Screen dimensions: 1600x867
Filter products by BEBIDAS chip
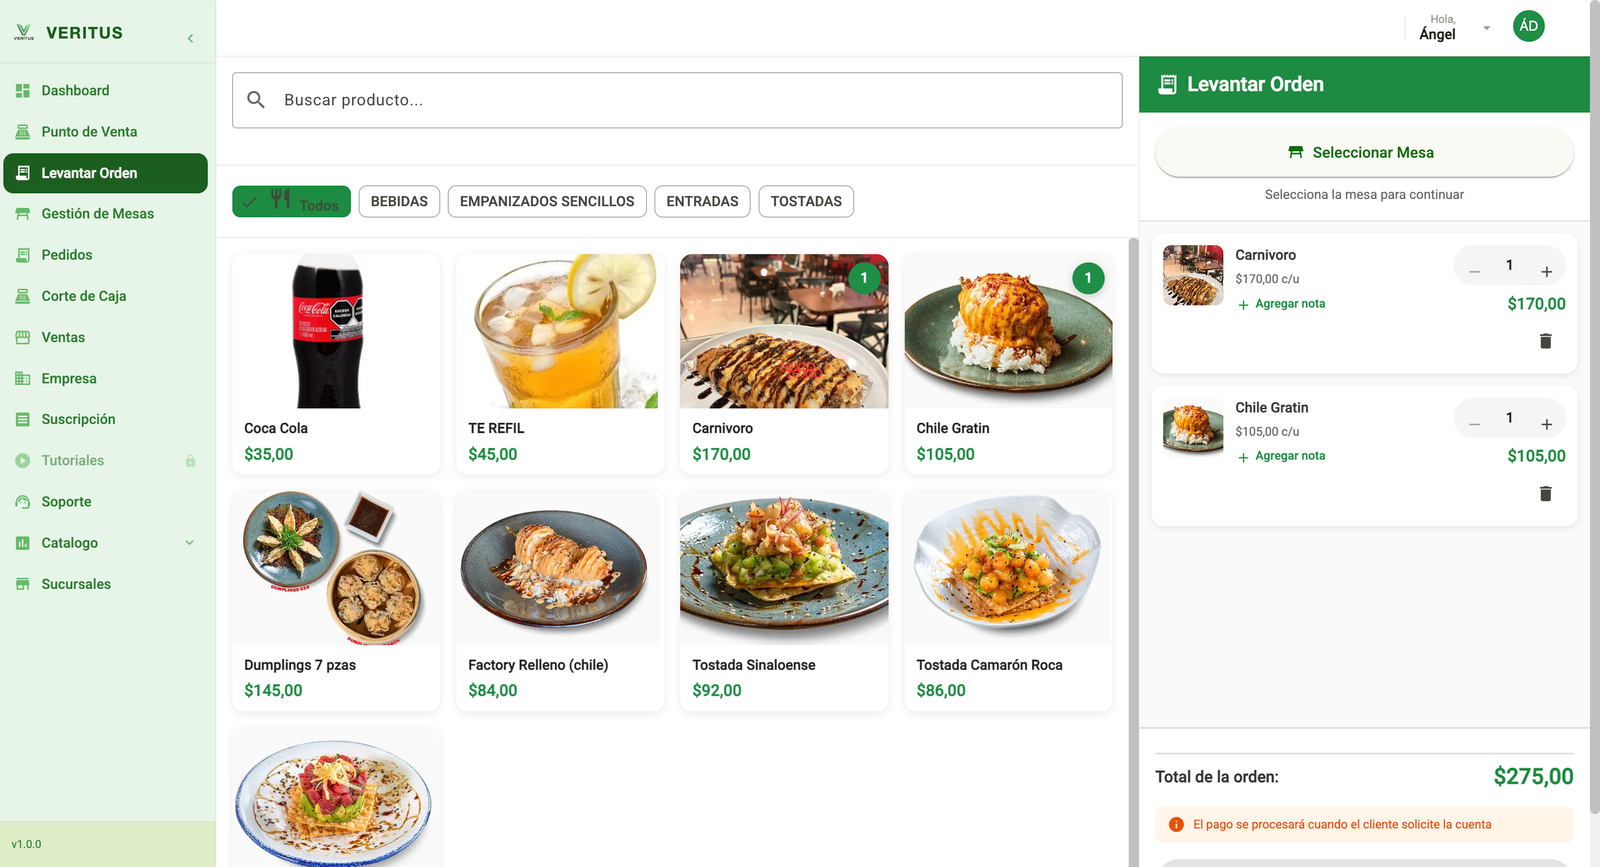pyautogui.click(x=399, y=201)
